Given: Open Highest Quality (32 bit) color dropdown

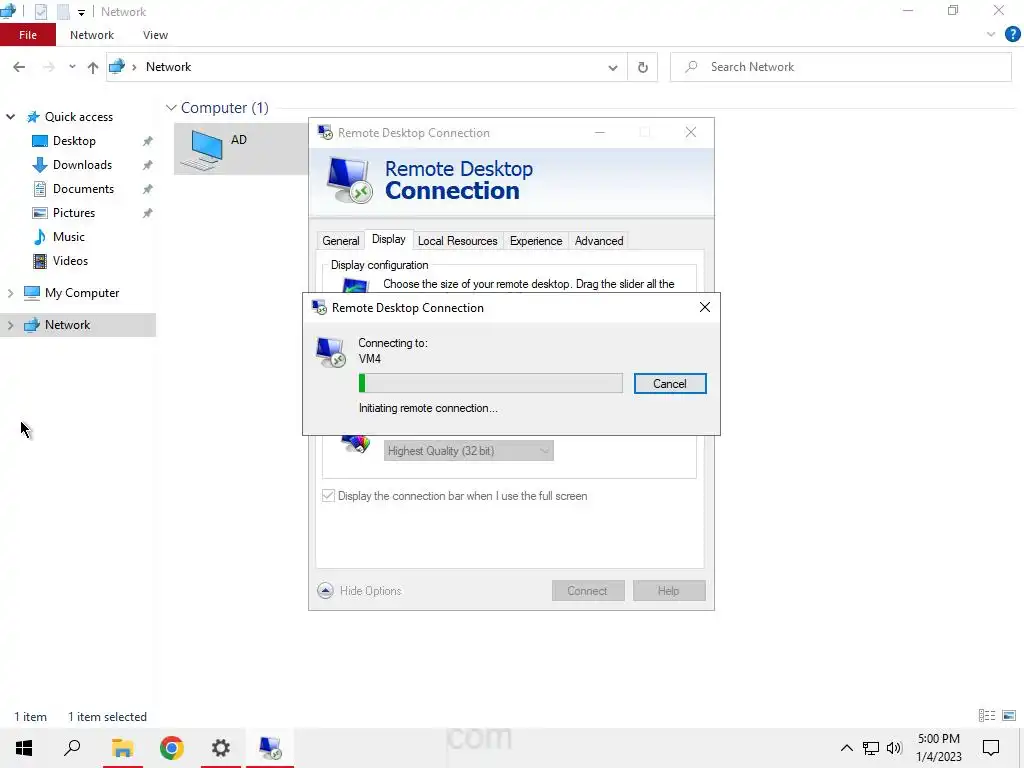Looking at the screenshot, I should tap(468, 451).
